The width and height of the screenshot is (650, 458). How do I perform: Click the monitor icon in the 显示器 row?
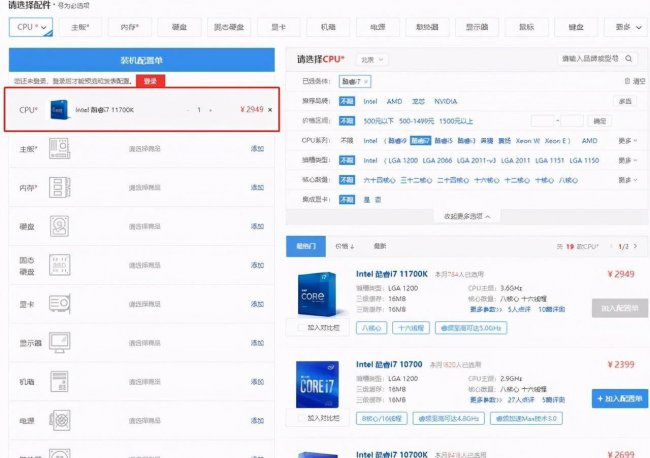(59, 343)
